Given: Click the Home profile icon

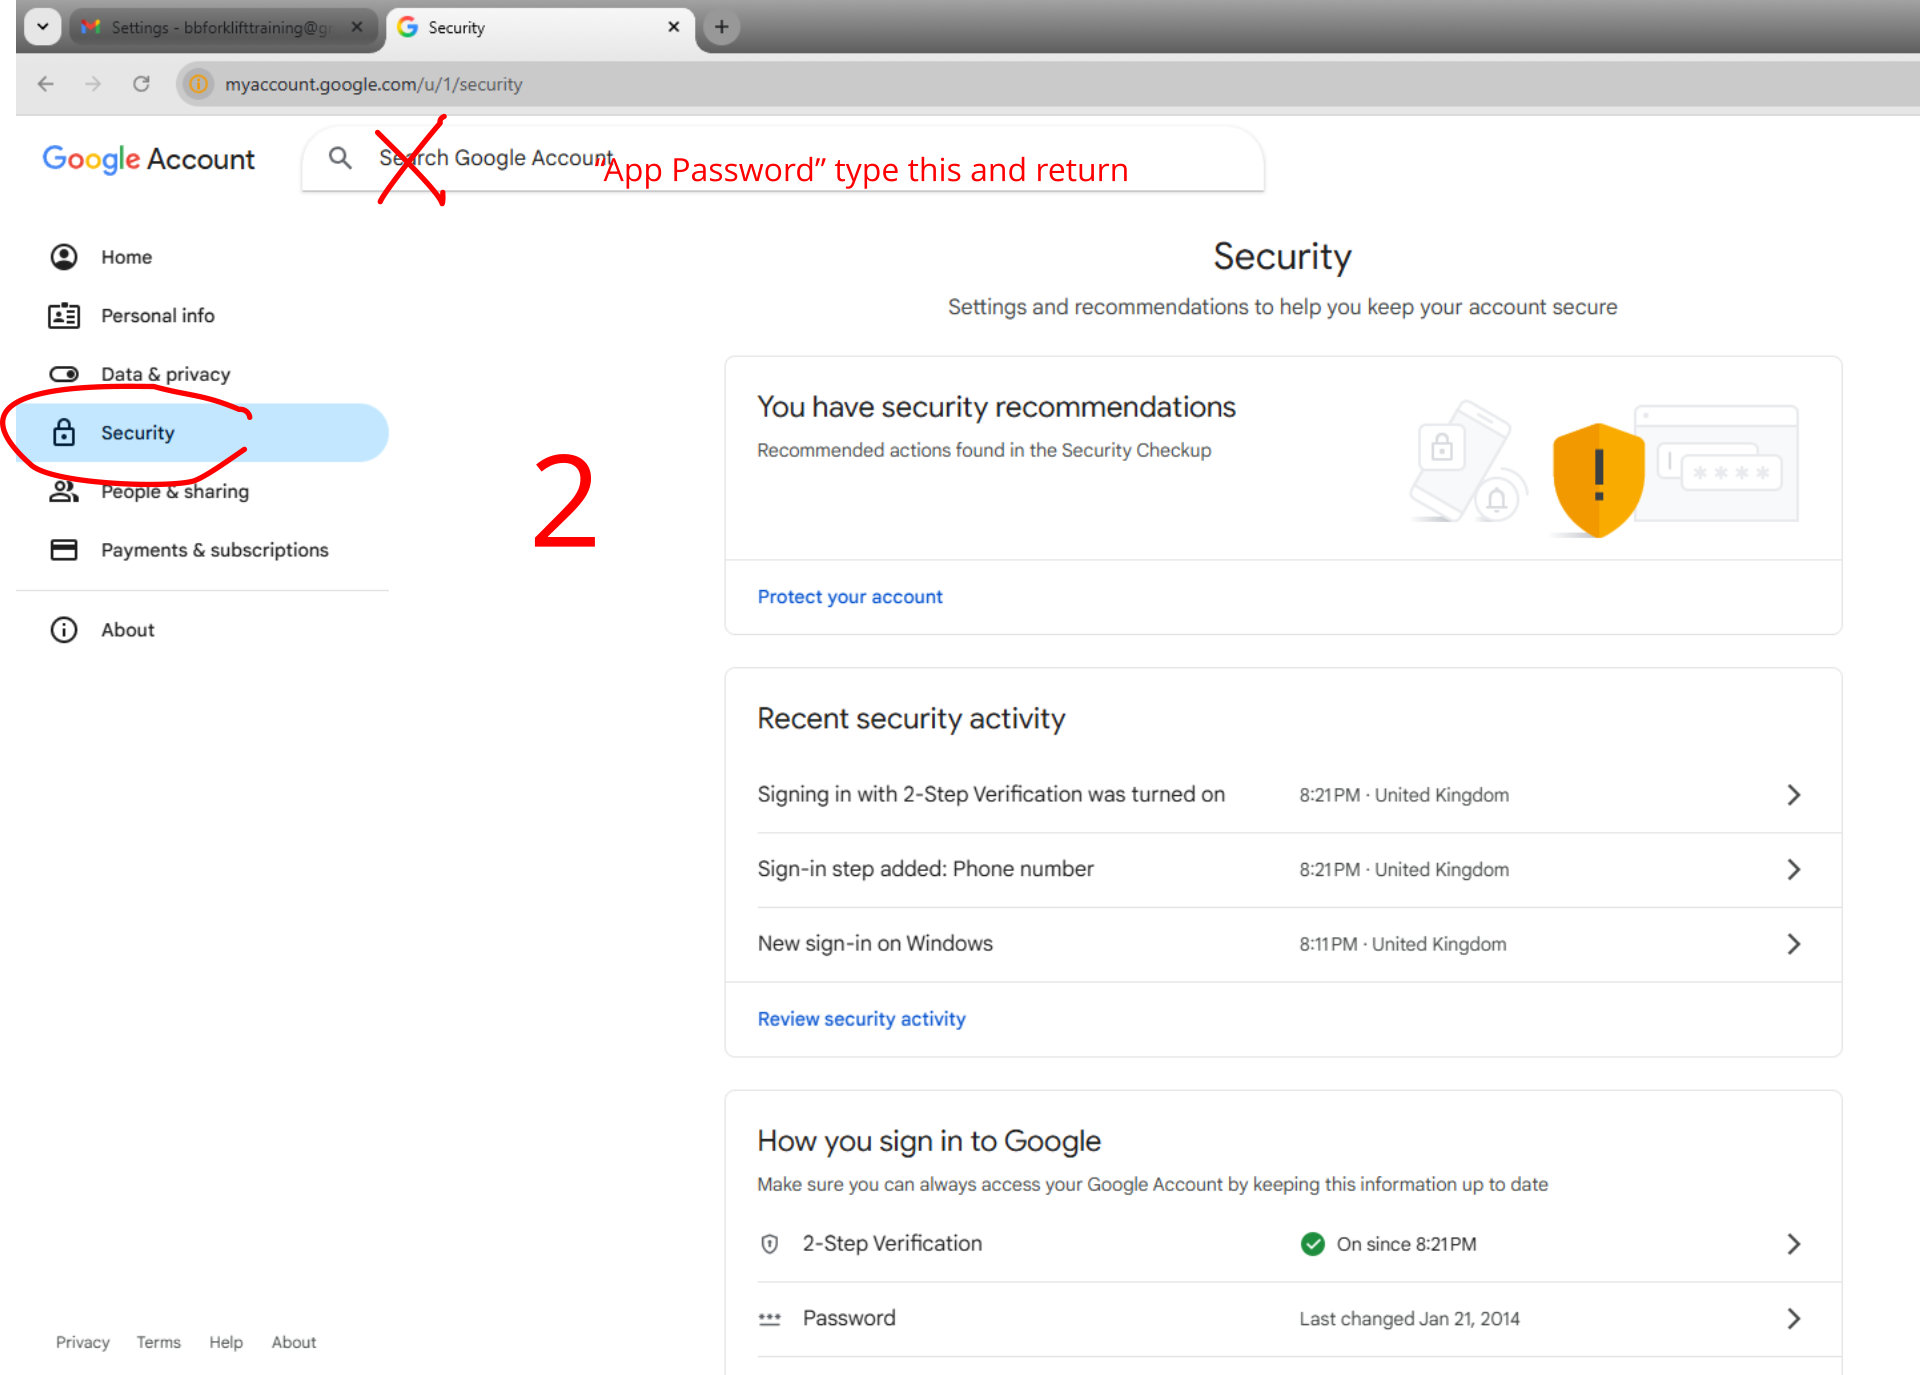Looking at the screenshot, I should (64, 257).
